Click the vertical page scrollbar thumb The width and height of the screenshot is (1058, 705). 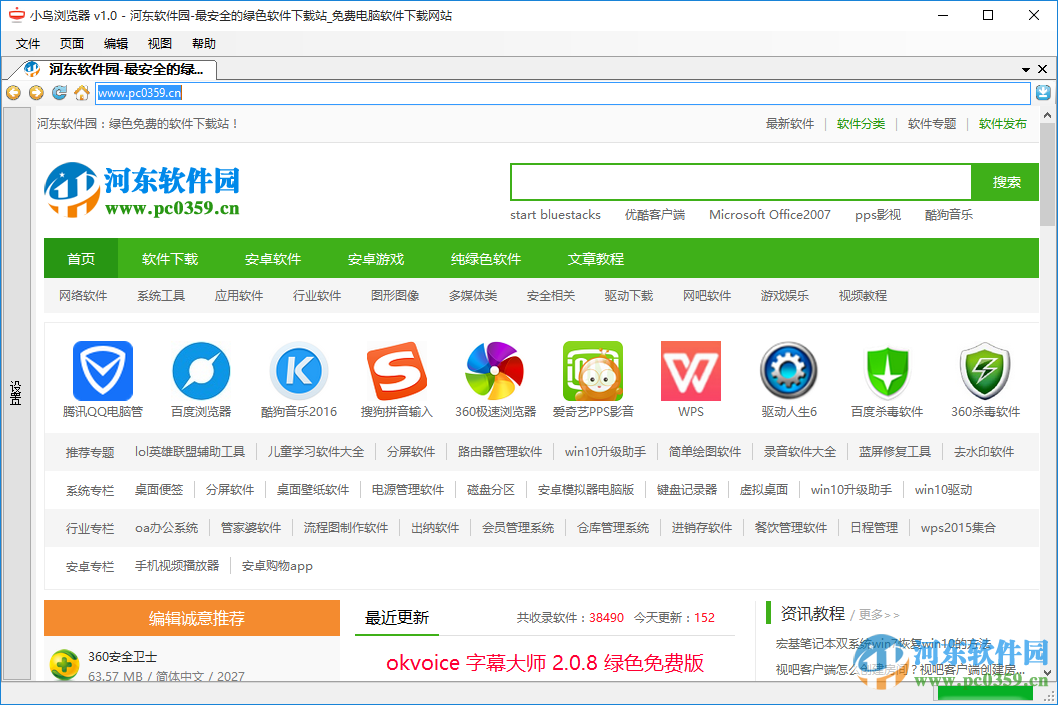[1047, 174]
